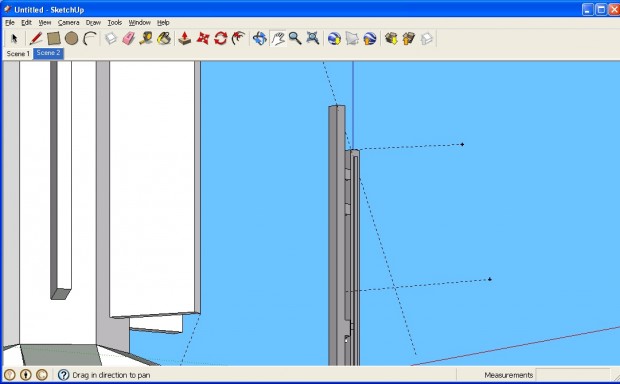Click the SketchUp title bar app icon
This screenshot has width=620, height=384.
(7, 9)
